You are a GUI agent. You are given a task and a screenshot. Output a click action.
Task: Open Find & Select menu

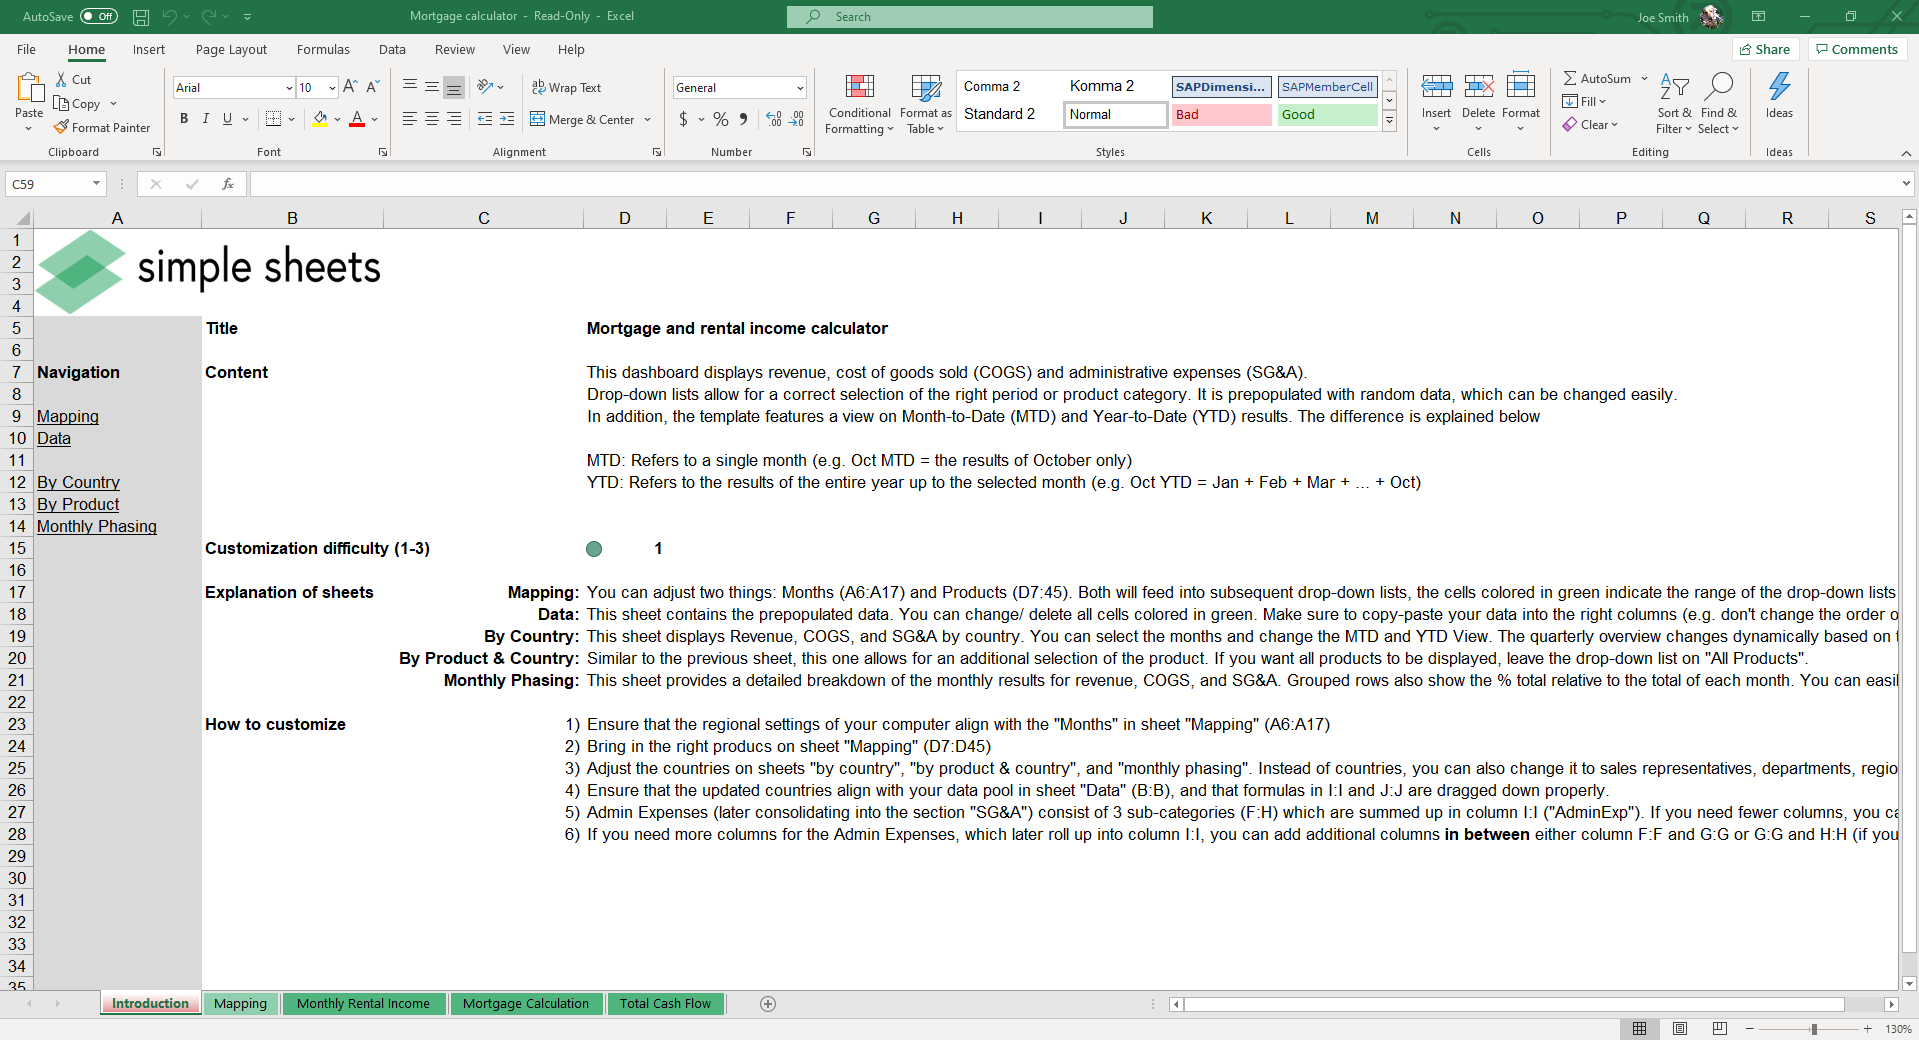(x=1719, y=104)
